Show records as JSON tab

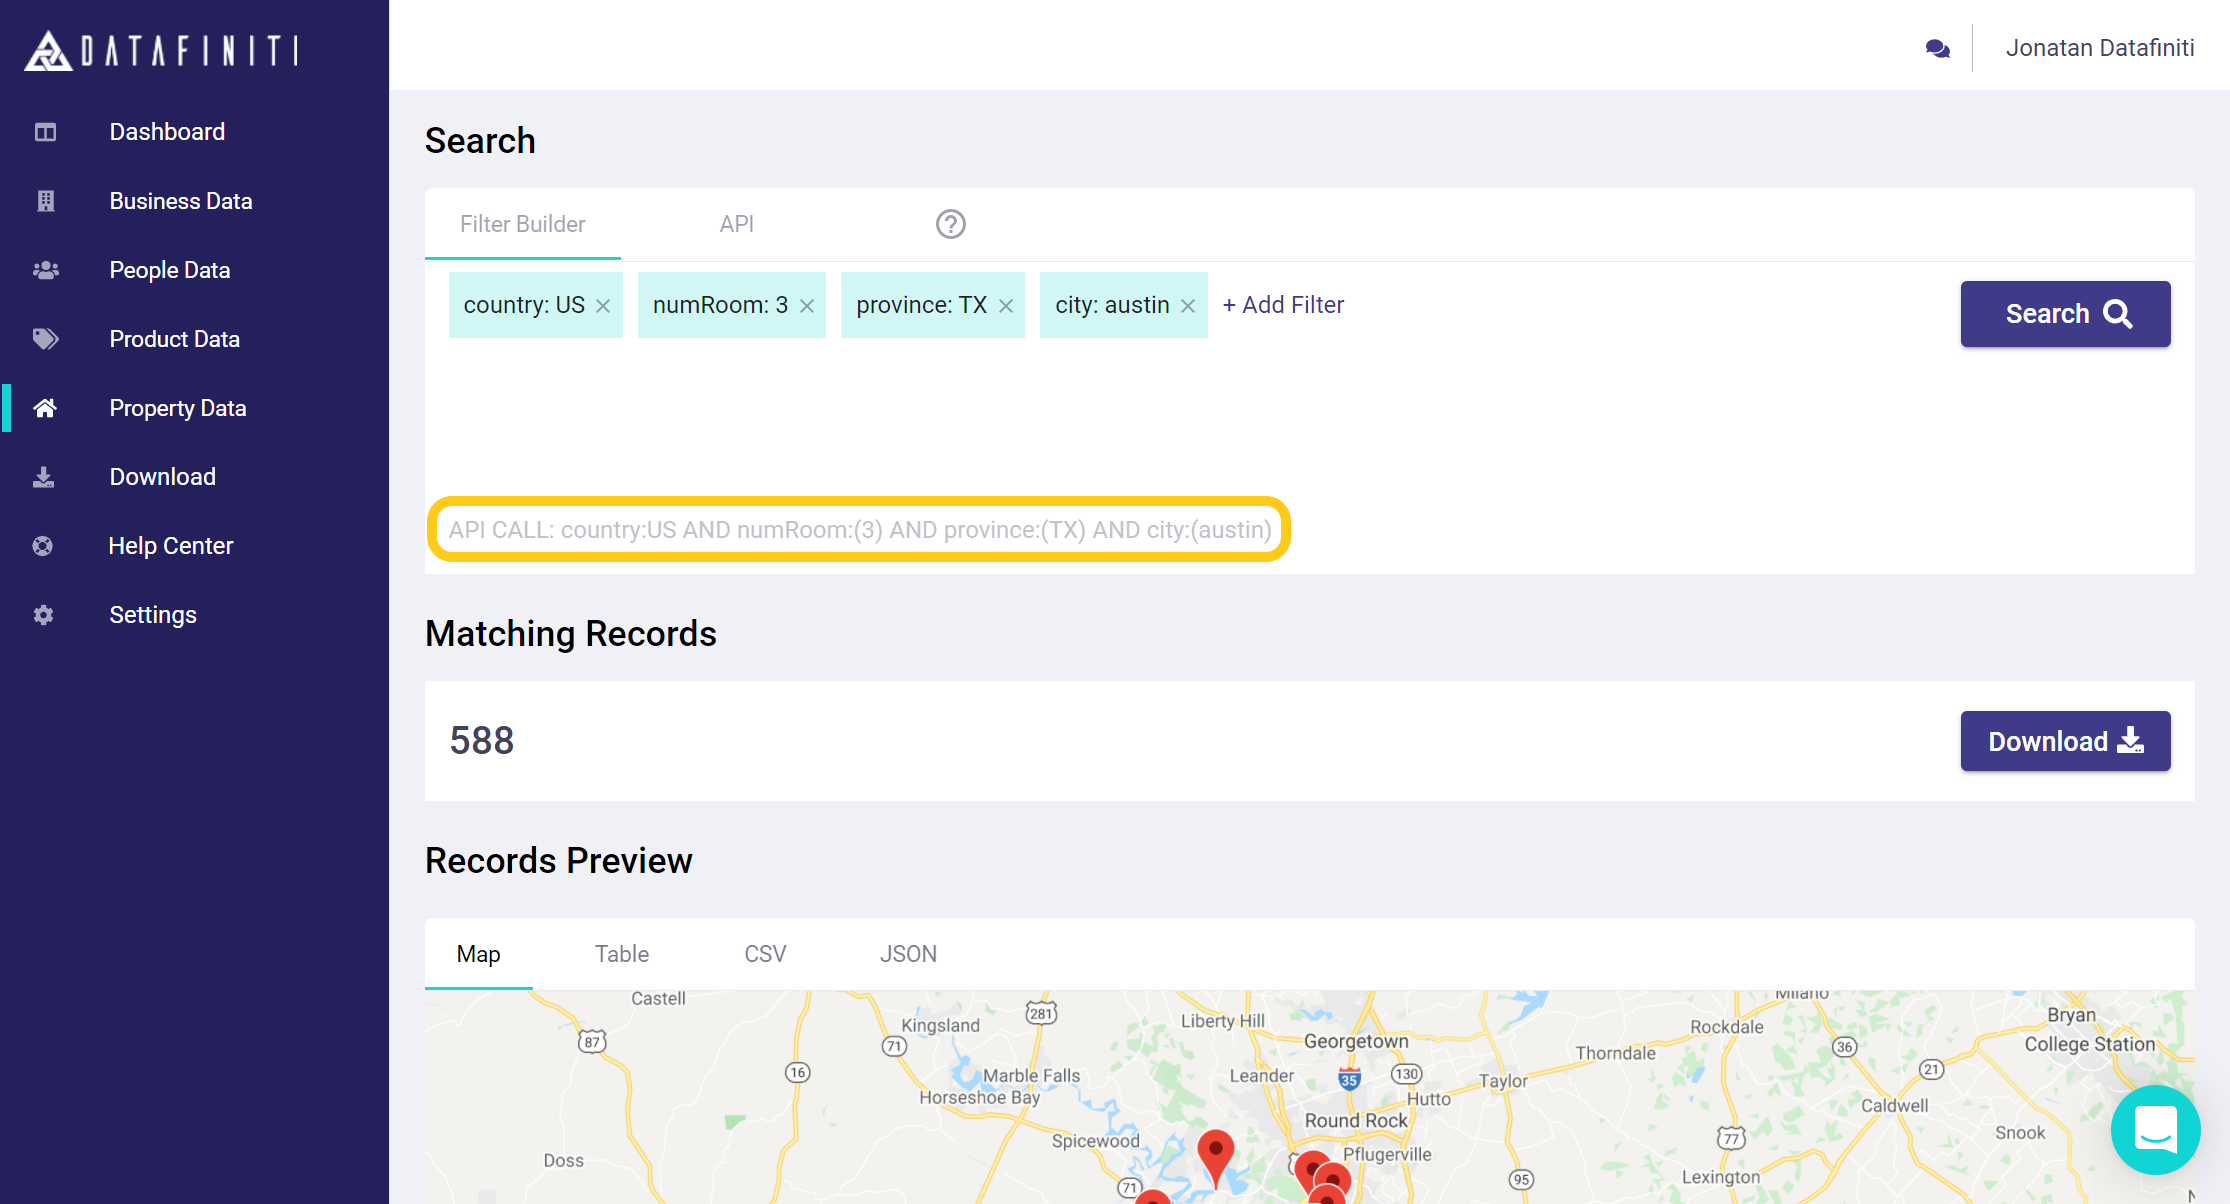[x=907, y=954]
